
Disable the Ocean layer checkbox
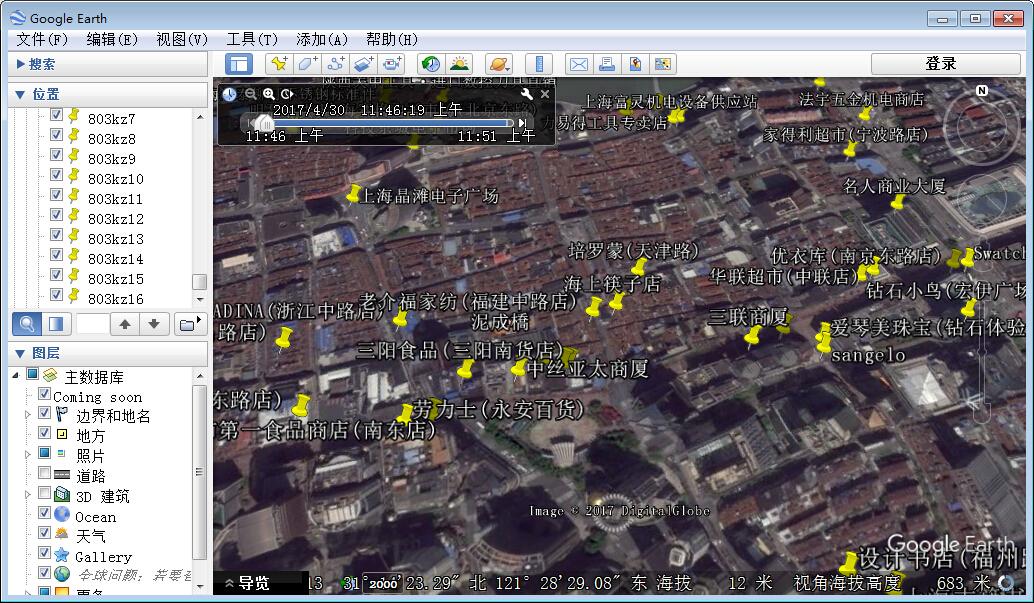pos(44,513)
